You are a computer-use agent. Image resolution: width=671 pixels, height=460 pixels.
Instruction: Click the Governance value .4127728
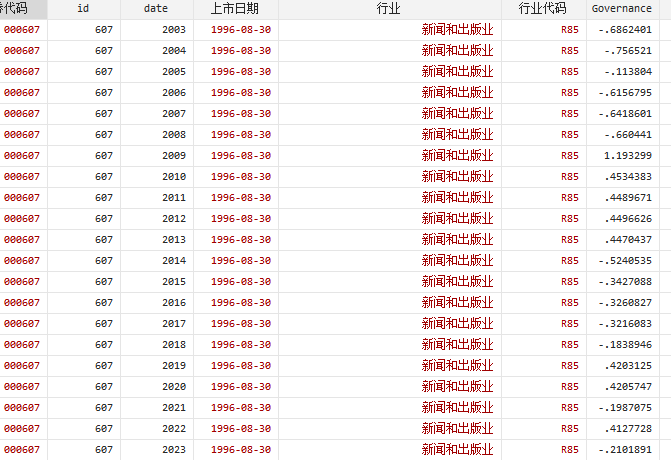(x=627, y=429)
